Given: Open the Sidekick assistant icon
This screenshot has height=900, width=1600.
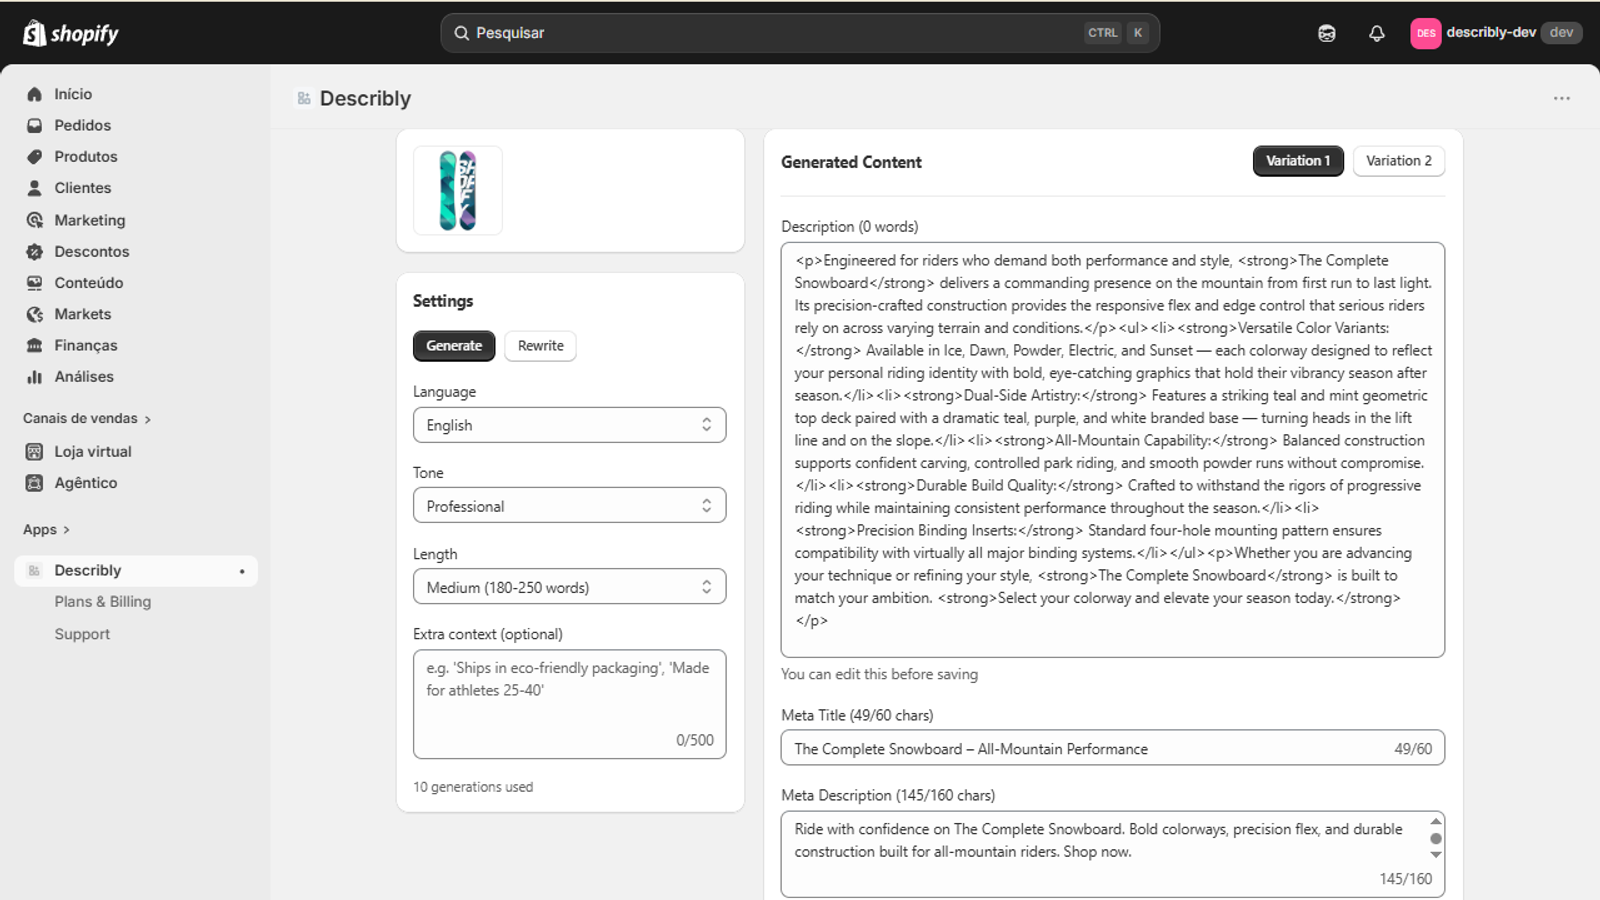Looking at the screenshot, I should click(x=1326, y=33).
